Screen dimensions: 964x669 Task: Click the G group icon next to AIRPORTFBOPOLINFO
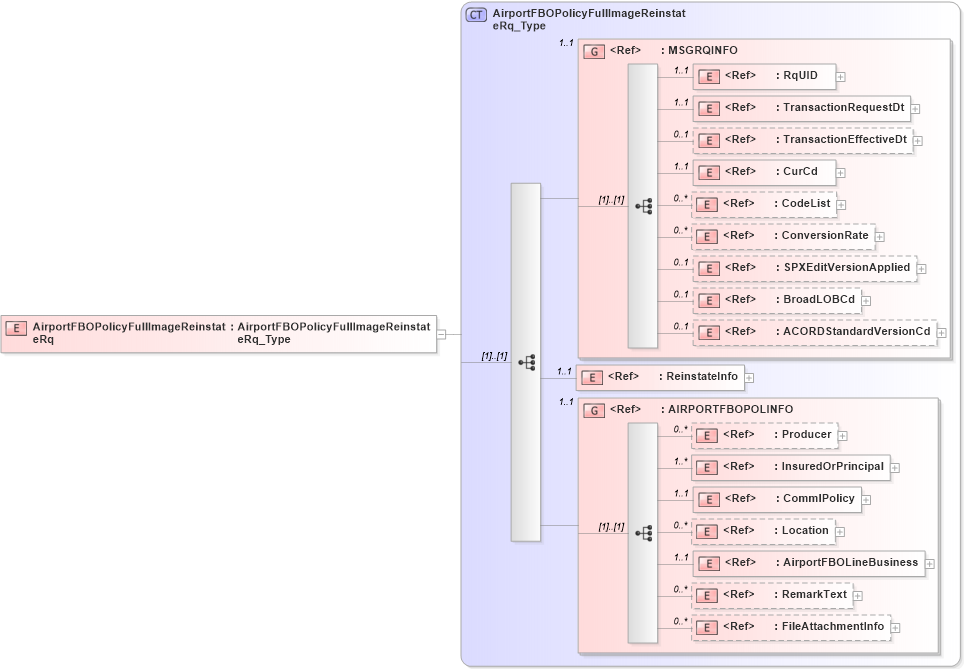pyautogui.click(x=594, y=409)
